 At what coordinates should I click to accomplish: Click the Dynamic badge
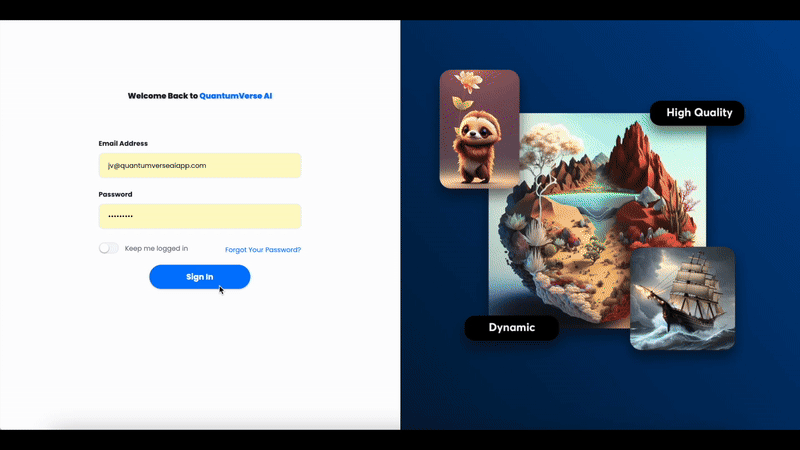tap(511, 327)
